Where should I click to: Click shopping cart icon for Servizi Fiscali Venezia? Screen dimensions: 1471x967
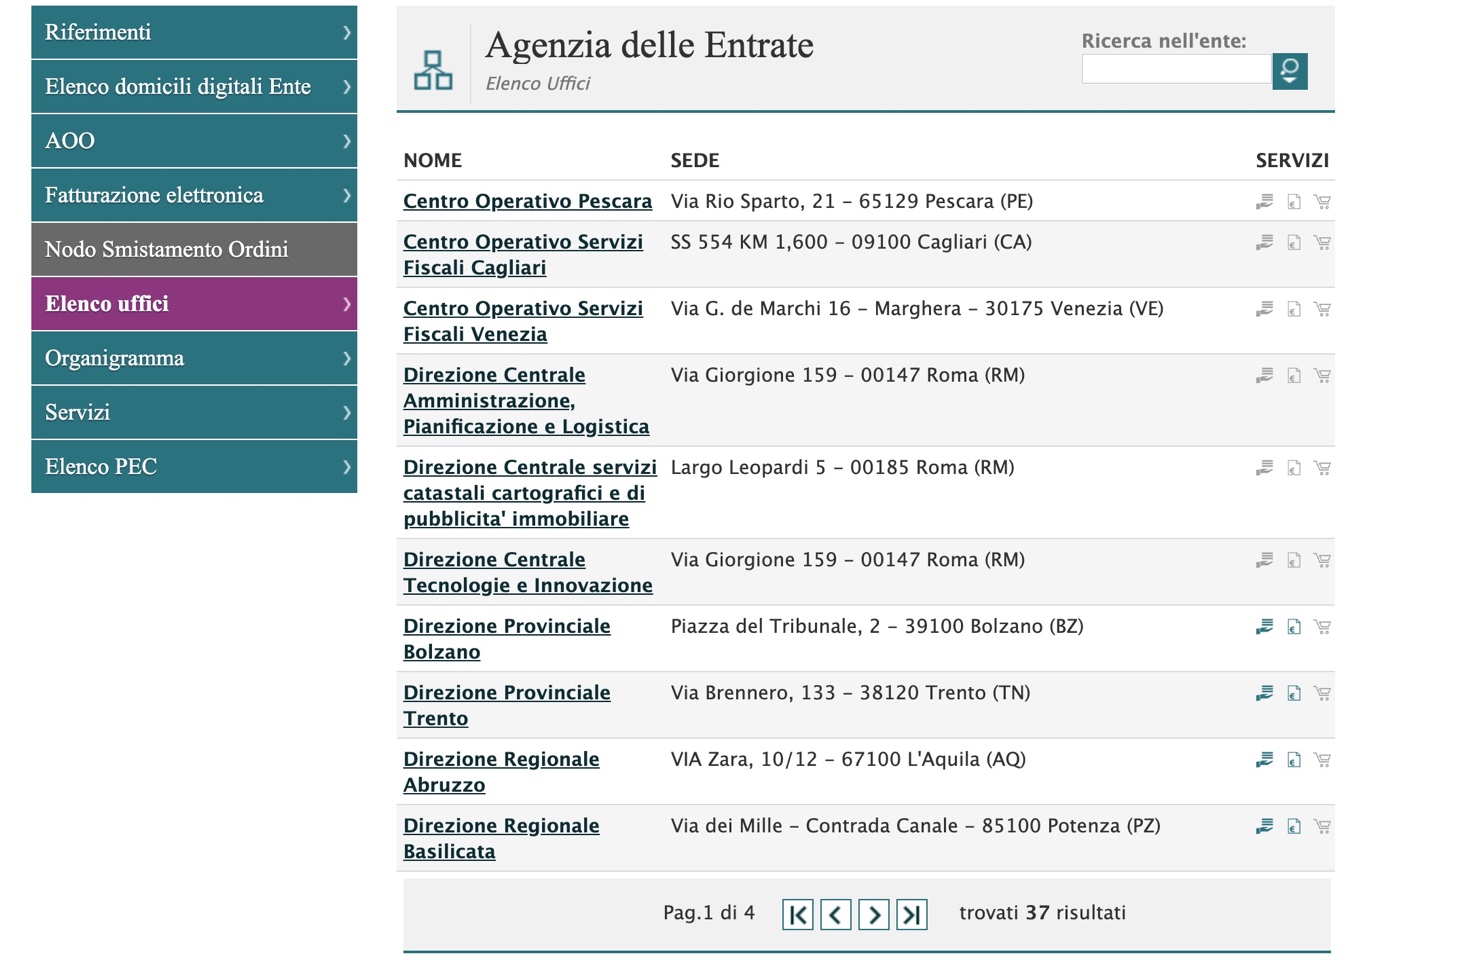[x=1322, y=310]
